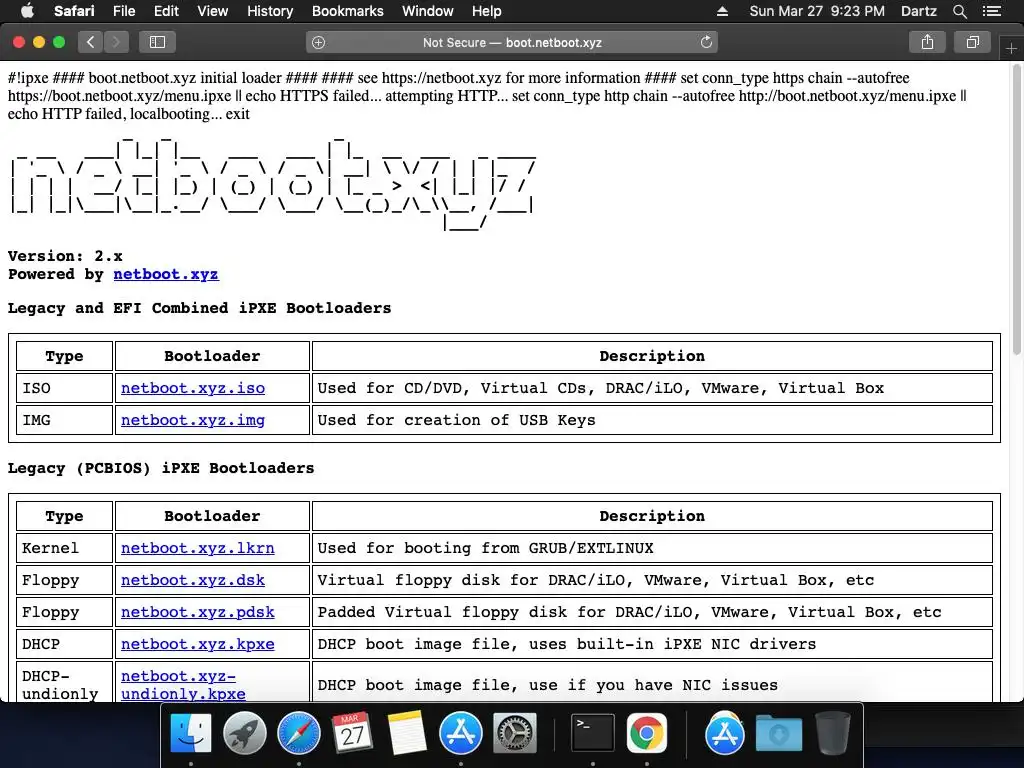Click netboot.xyz.kpxe DHCP link
This screenshot has width=1024, height=768.
(198, 644)
